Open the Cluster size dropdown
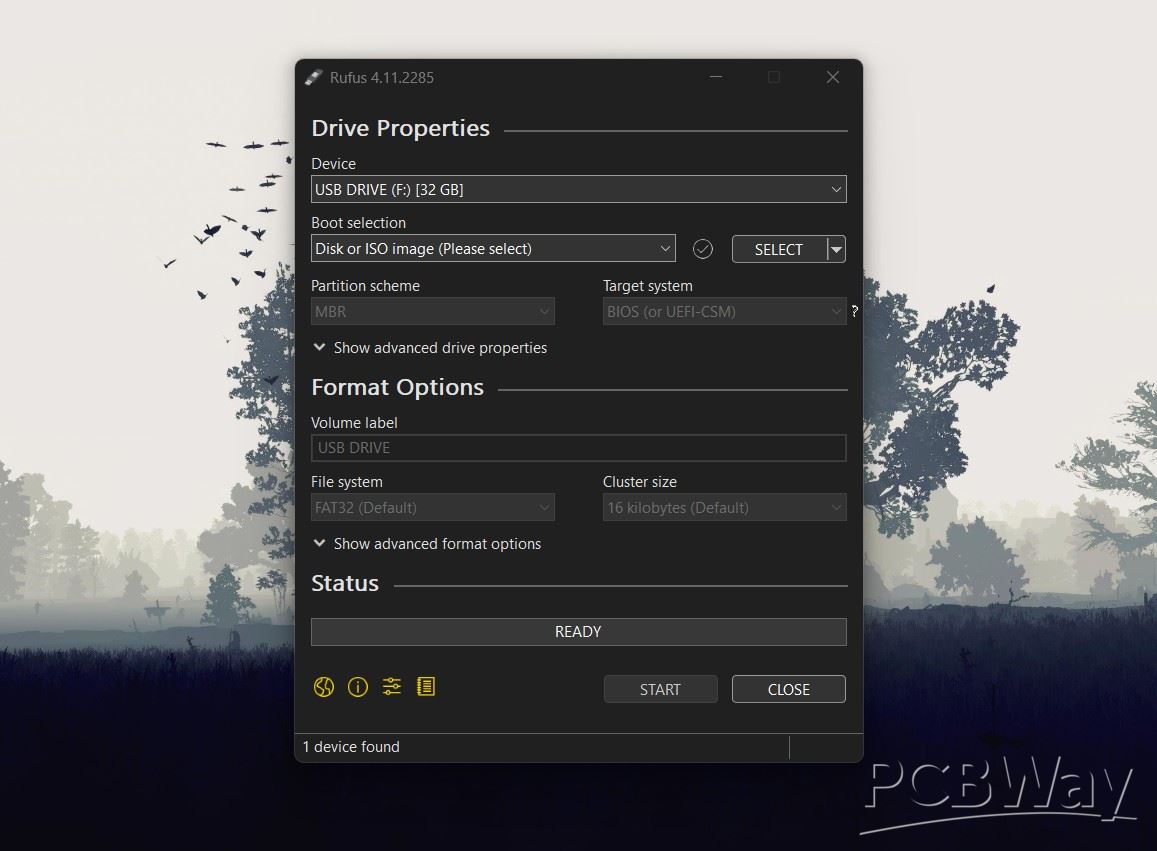 click(724, 508)
